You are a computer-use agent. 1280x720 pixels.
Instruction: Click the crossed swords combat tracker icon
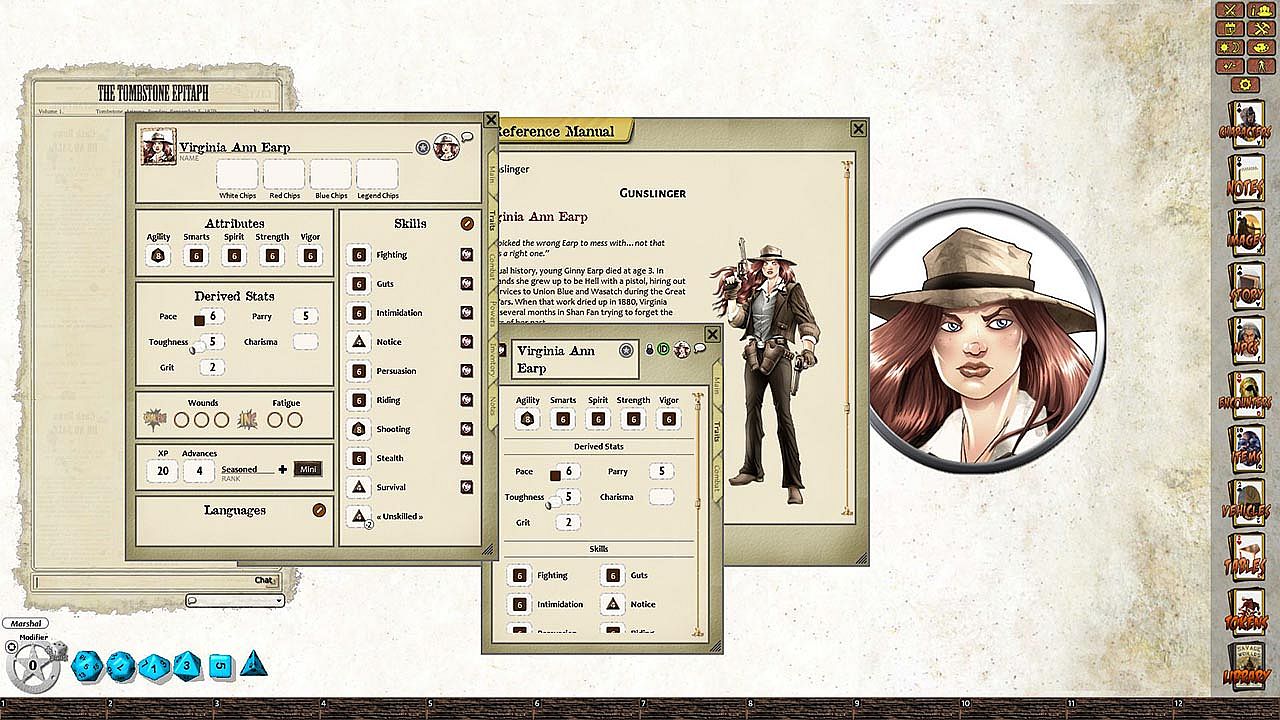click(x=1230, y=10)
